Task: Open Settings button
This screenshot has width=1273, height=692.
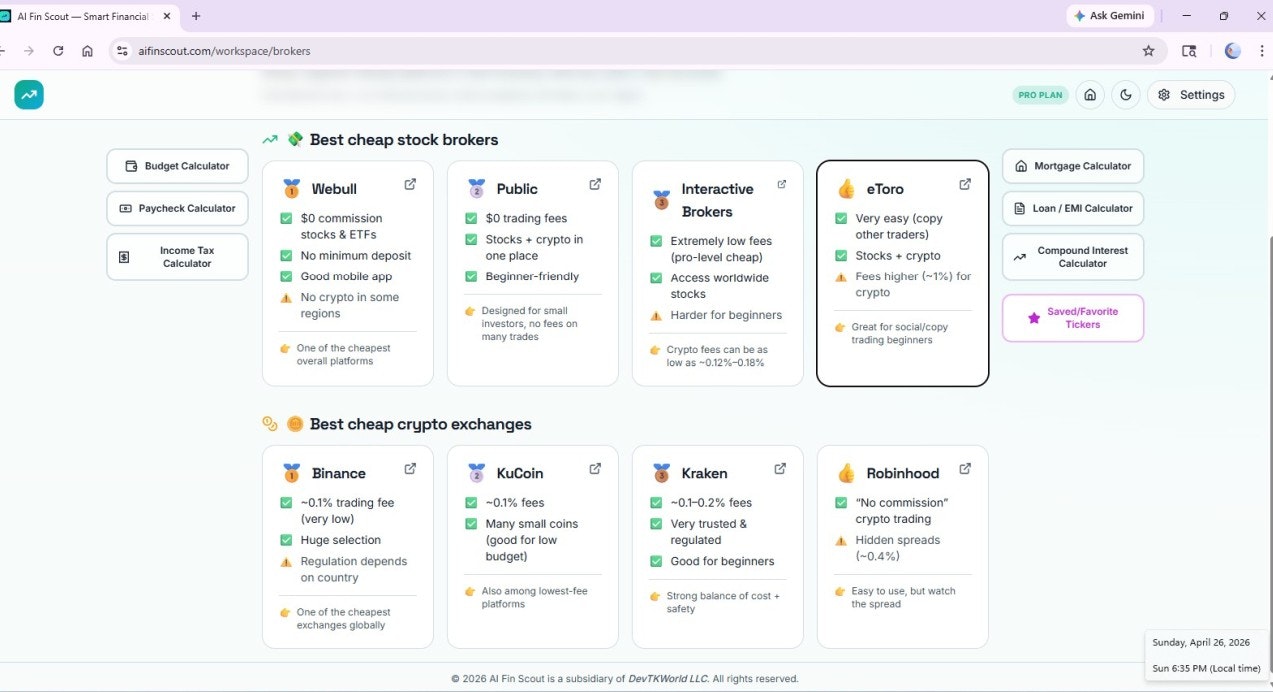Action: pos(1191,95)
